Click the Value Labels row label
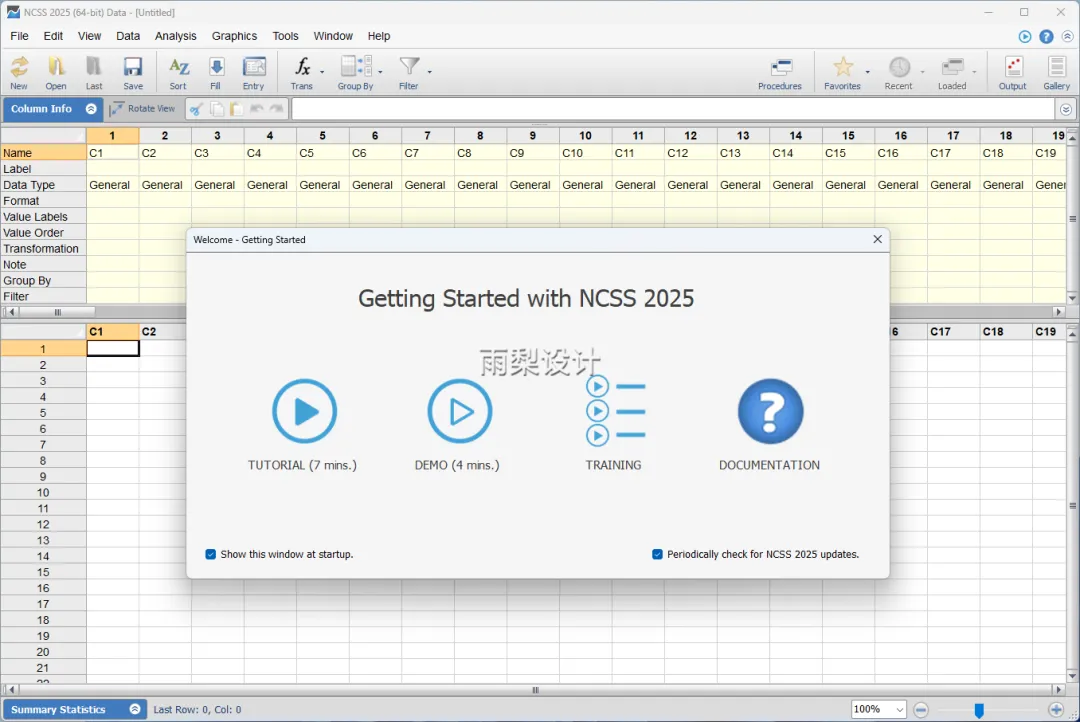 [43, 216]
